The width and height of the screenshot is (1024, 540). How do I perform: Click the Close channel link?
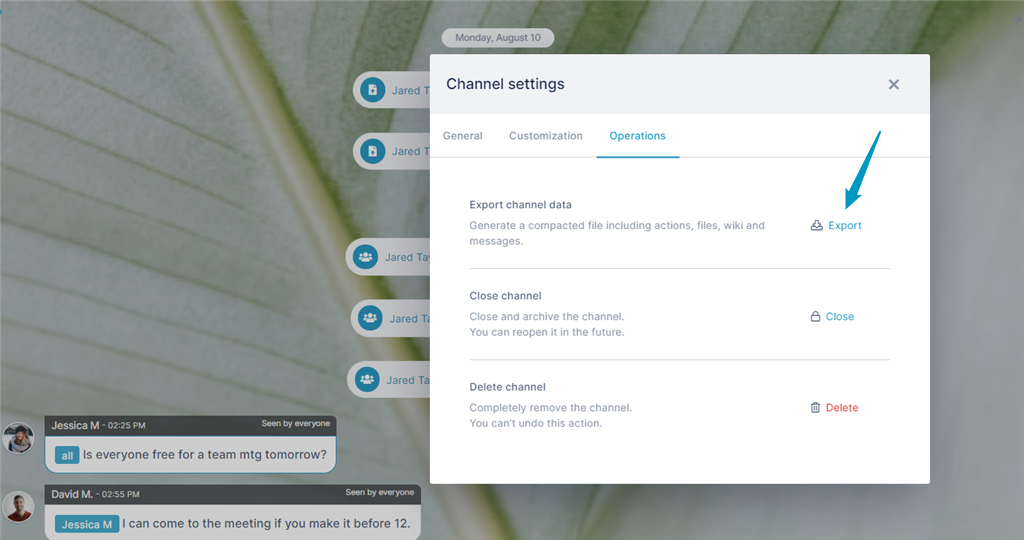[839, 317]
